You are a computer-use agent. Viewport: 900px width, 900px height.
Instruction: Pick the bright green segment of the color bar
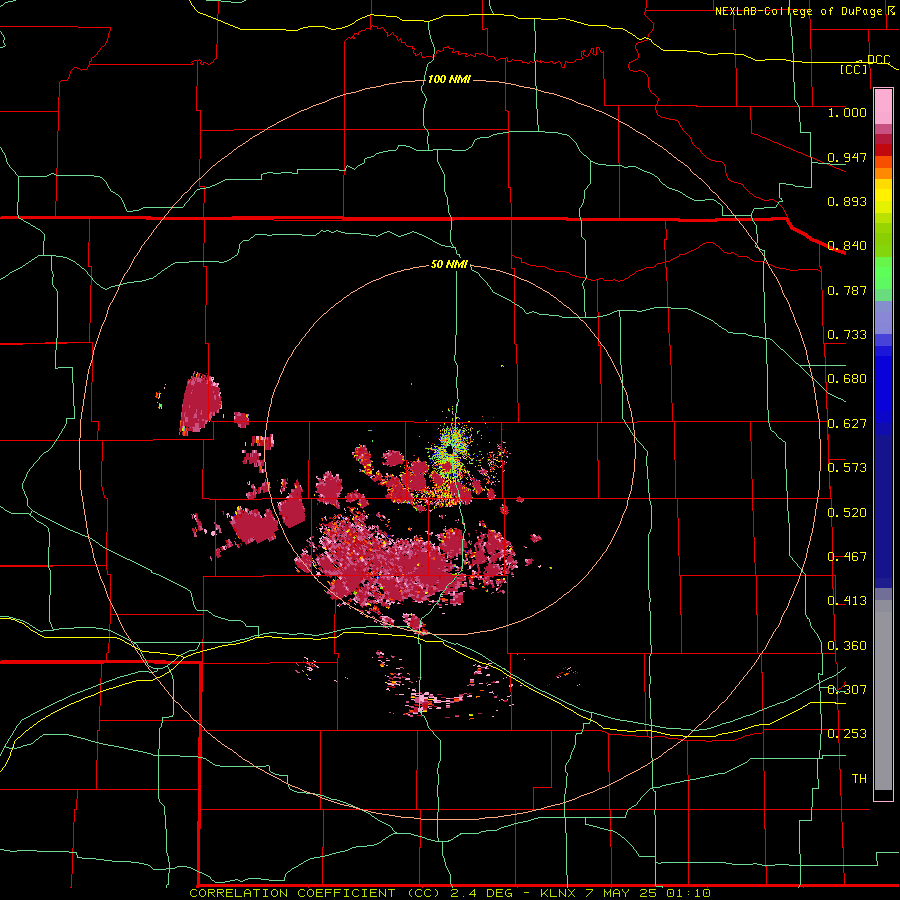tap(883, 273)
